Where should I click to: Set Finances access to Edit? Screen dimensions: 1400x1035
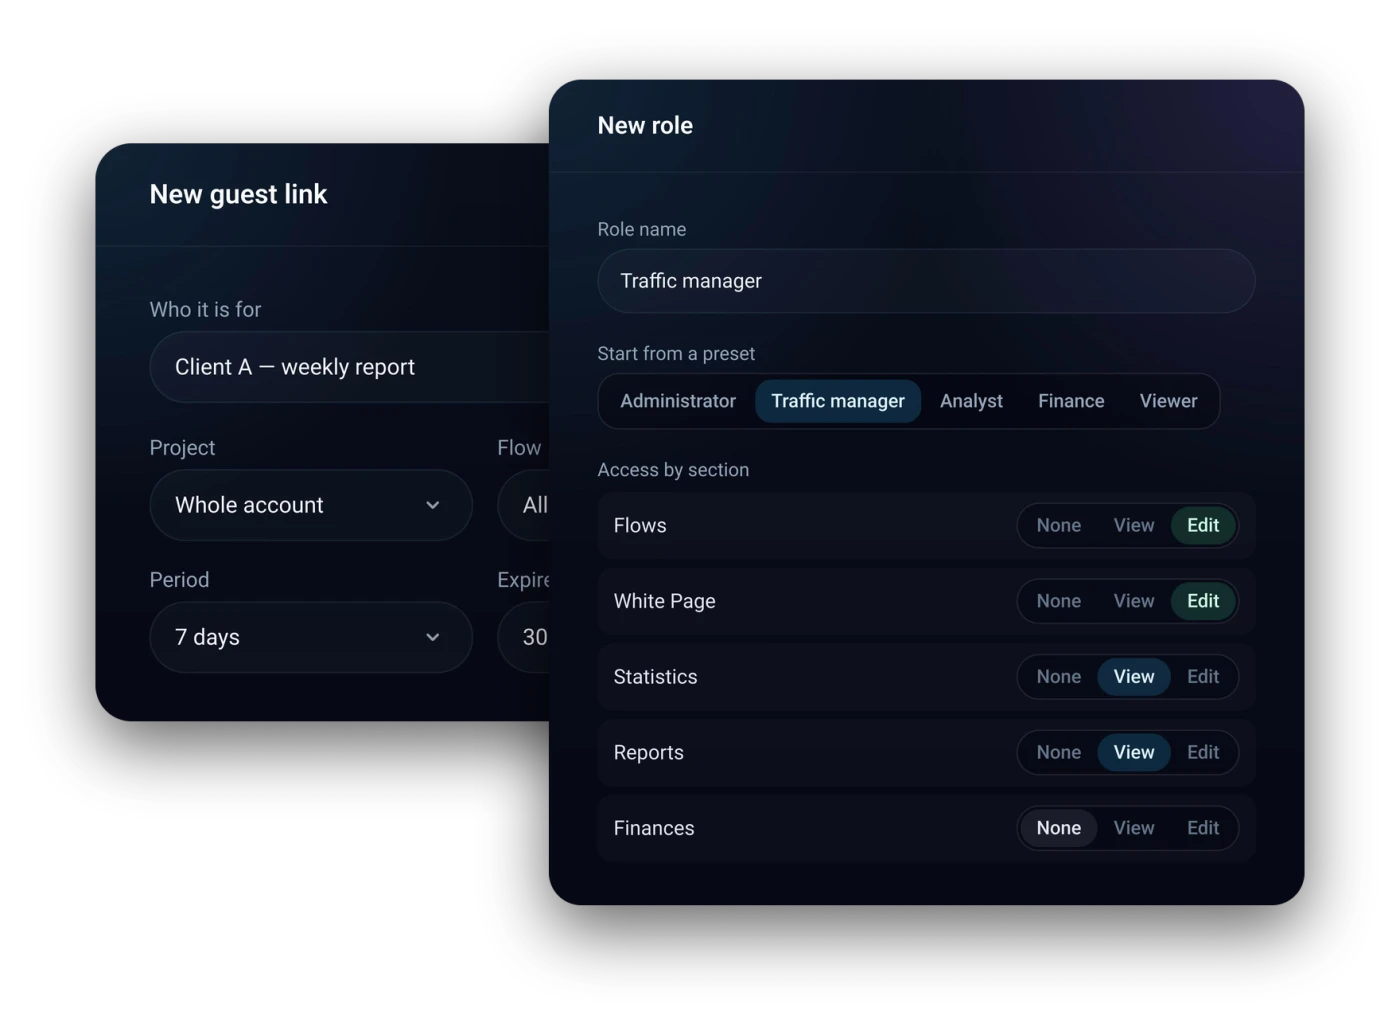tap(1203, 828)
